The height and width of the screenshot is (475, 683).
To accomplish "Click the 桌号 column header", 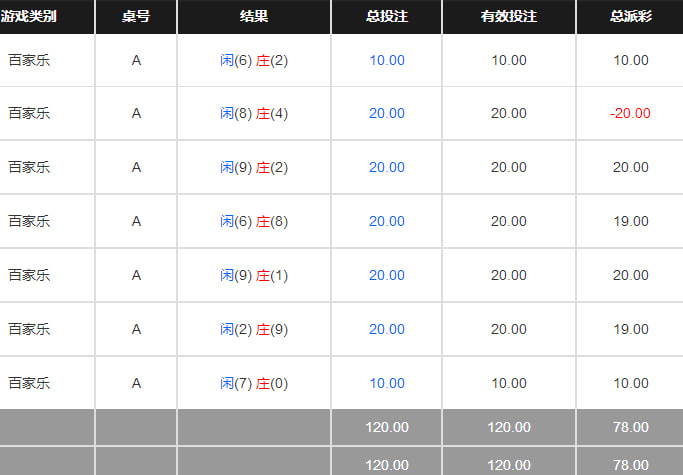I will [x=136, y=17].
